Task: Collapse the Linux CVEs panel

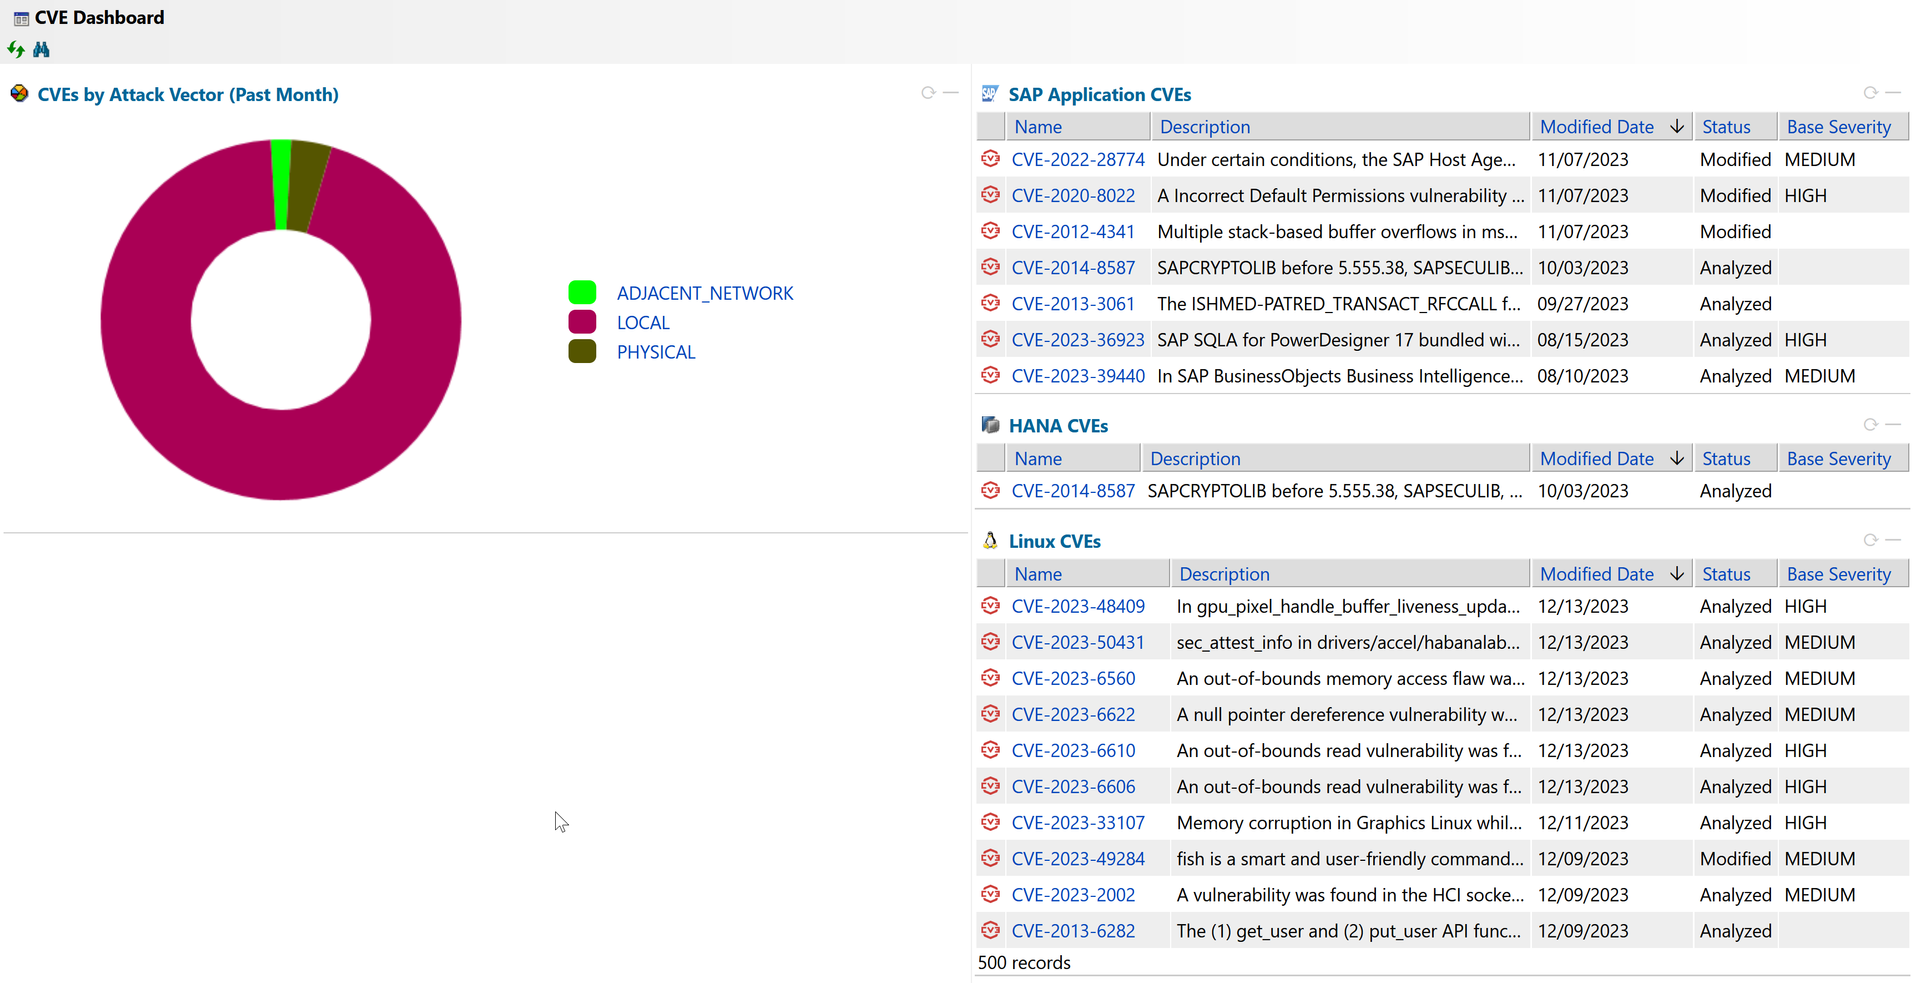Action: point(1893,540)
